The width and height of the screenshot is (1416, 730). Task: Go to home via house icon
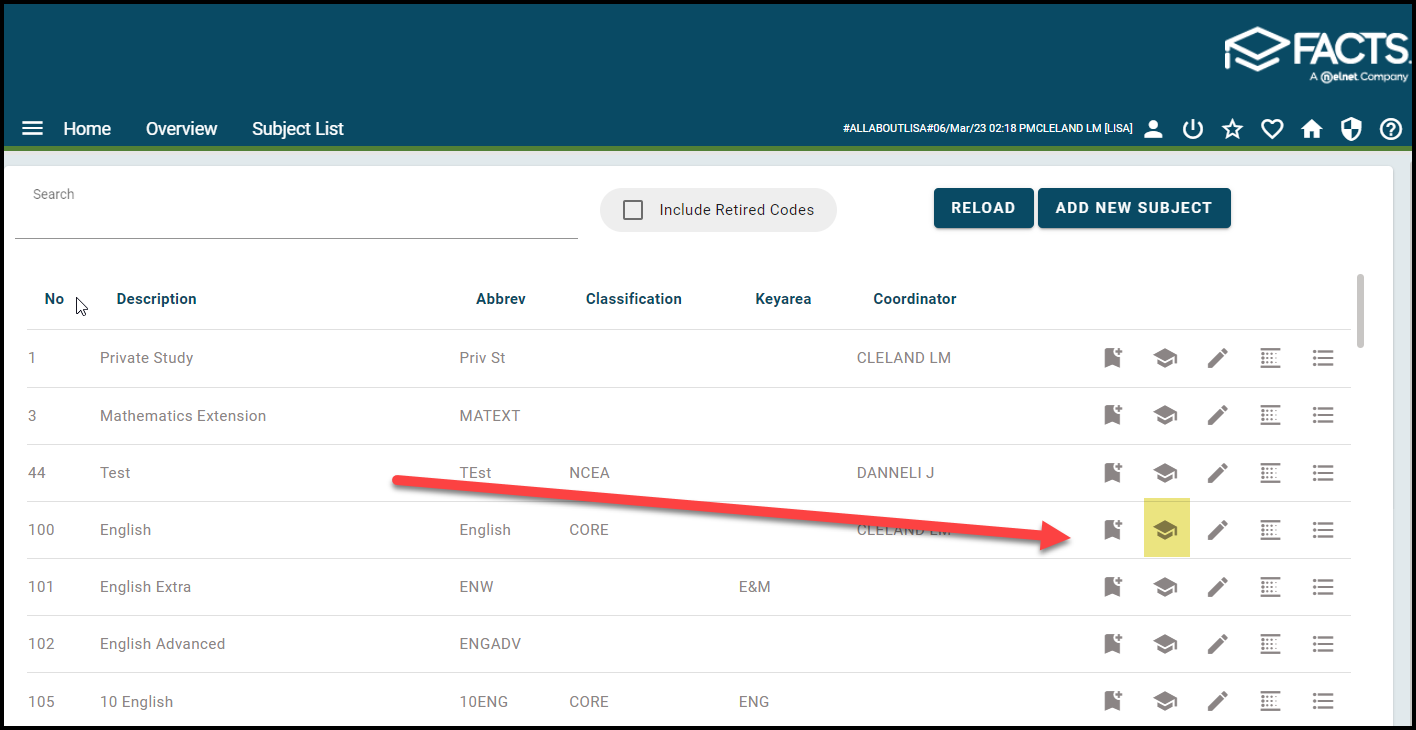[1311, 129]
